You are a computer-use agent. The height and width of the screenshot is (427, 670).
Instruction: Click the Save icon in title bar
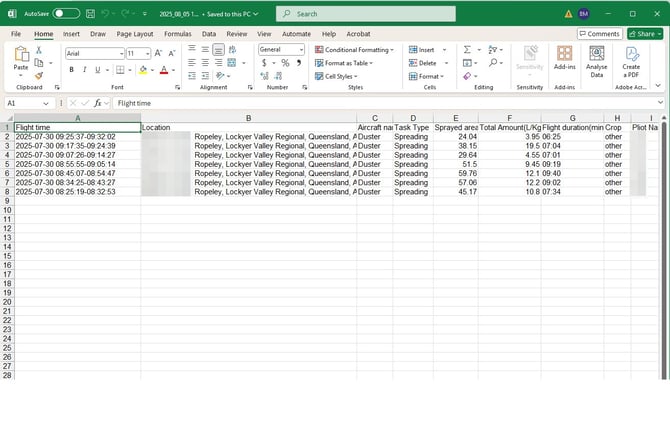tap(89, 14)
